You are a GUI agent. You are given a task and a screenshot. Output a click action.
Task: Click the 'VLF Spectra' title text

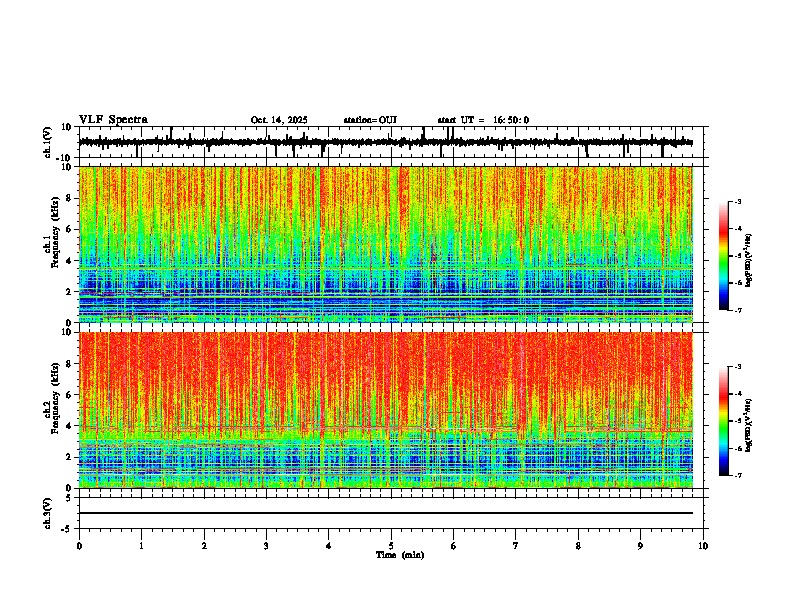pos(113,120)
